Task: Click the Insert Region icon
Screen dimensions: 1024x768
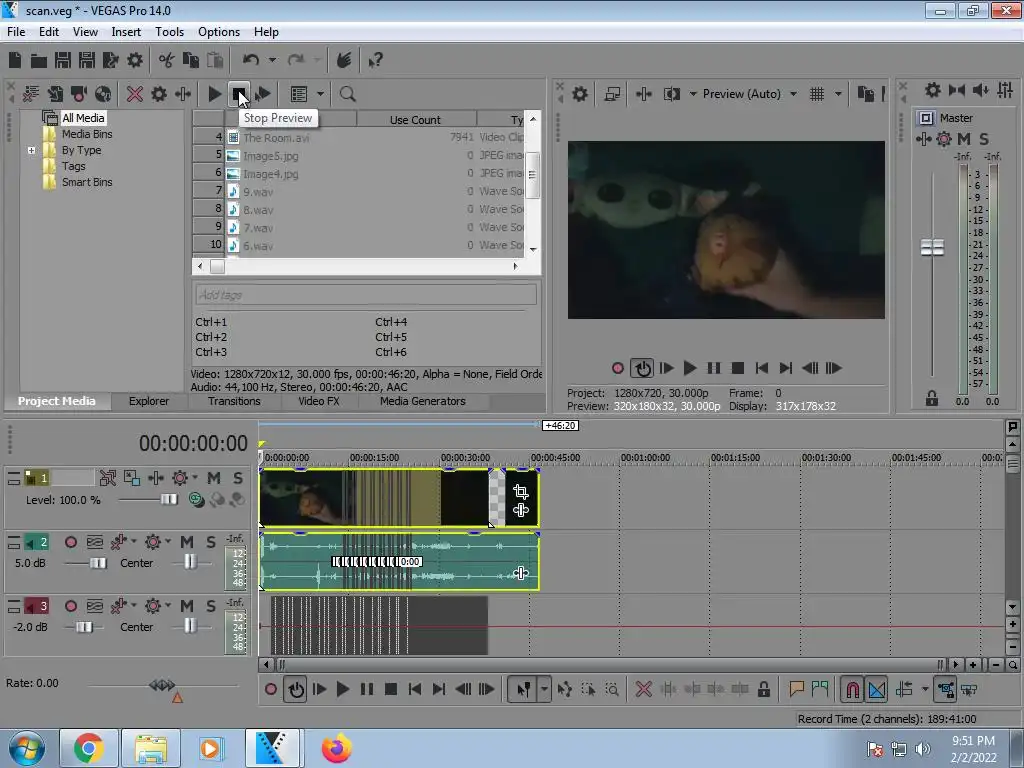Action: pyautogui.click(x=820, y=689)
